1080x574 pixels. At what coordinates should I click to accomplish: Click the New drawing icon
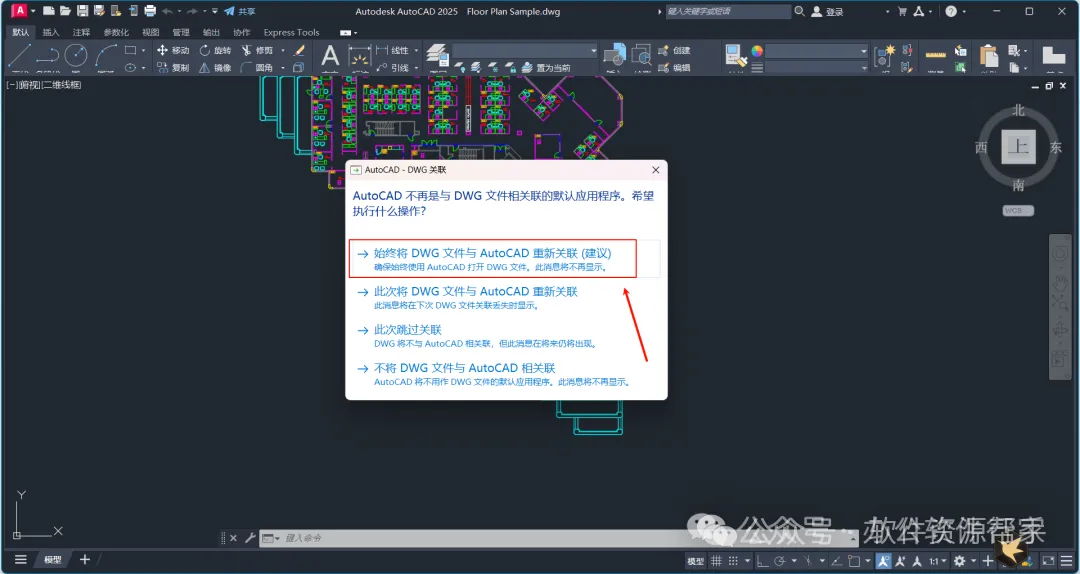pos(49,11)
